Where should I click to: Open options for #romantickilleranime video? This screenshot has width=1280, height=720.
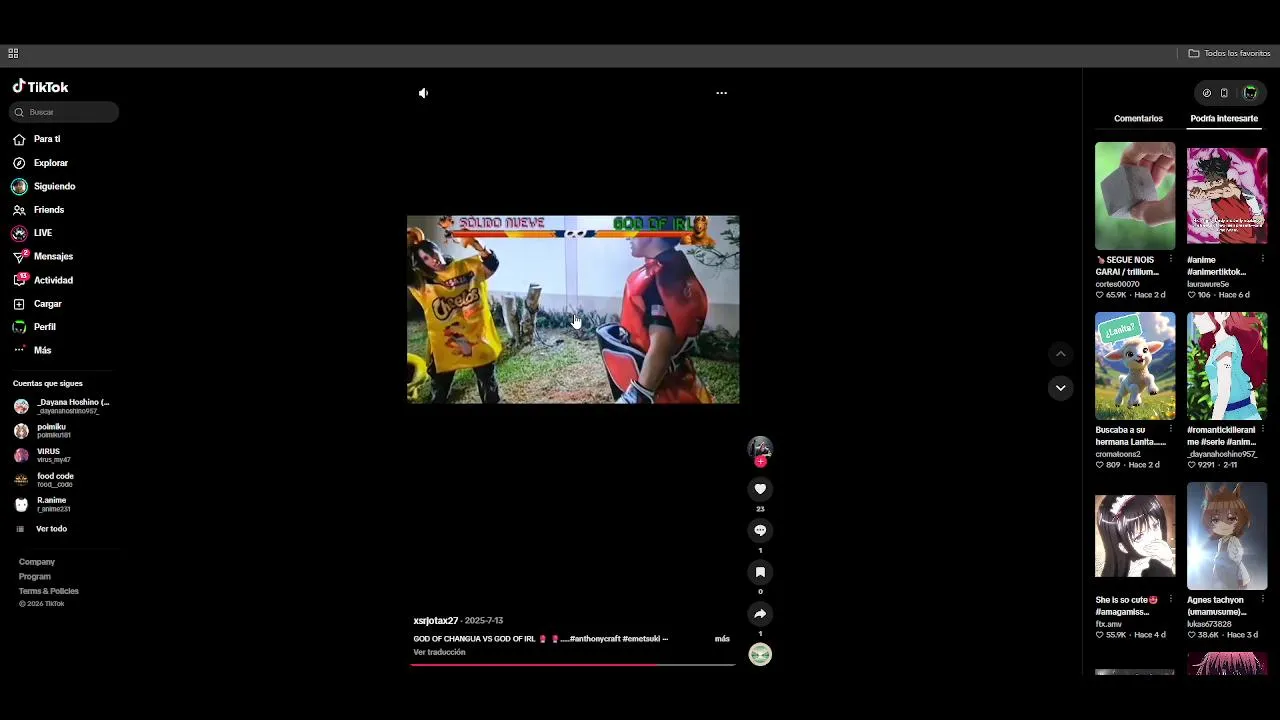pos(1263,430)
